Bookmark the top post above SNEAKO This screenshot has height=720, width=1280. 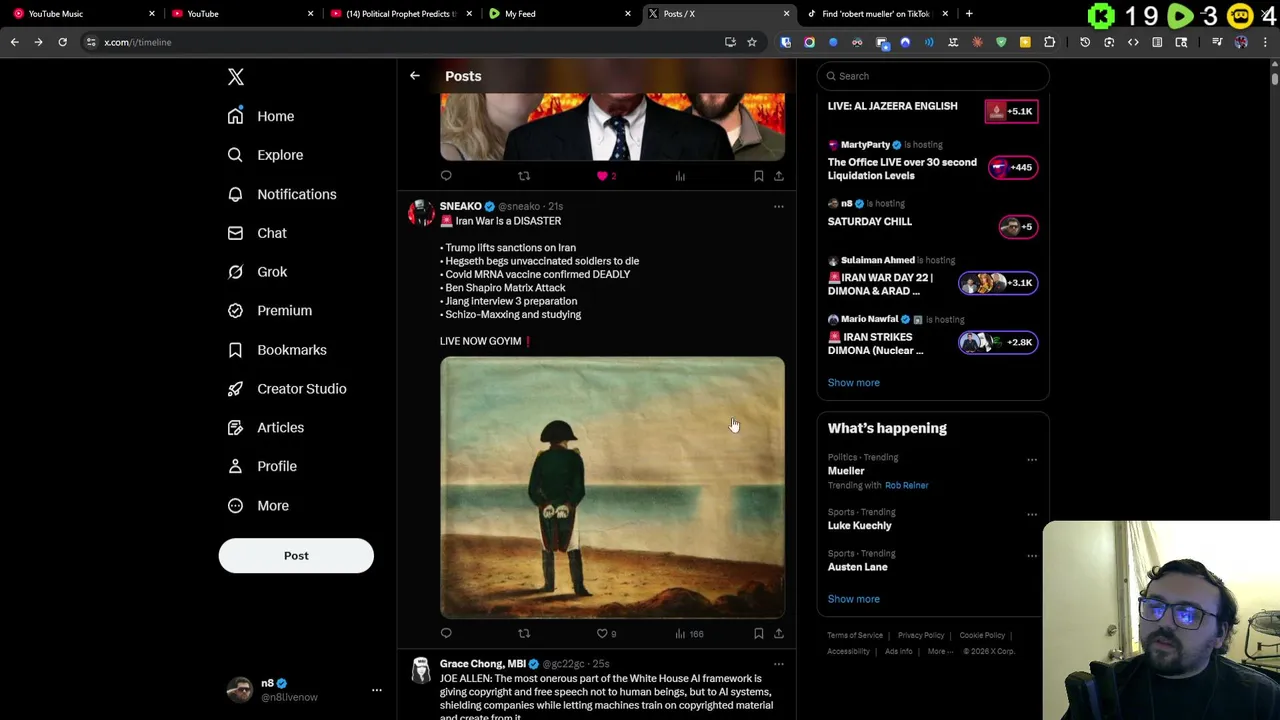pyautogui.click(x=758, y=176)
